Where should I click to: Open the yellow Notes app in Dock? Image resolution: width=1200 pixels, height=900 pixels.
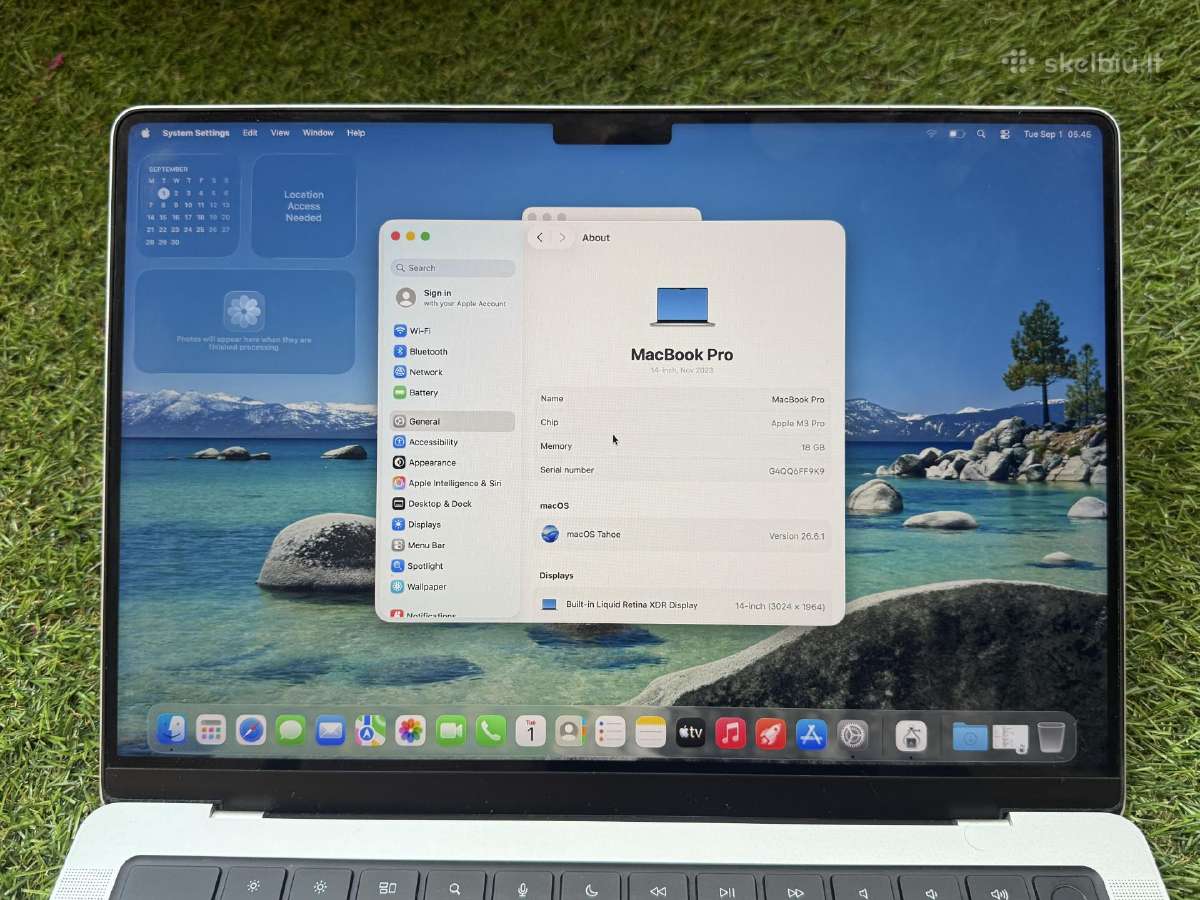[651, 732]
